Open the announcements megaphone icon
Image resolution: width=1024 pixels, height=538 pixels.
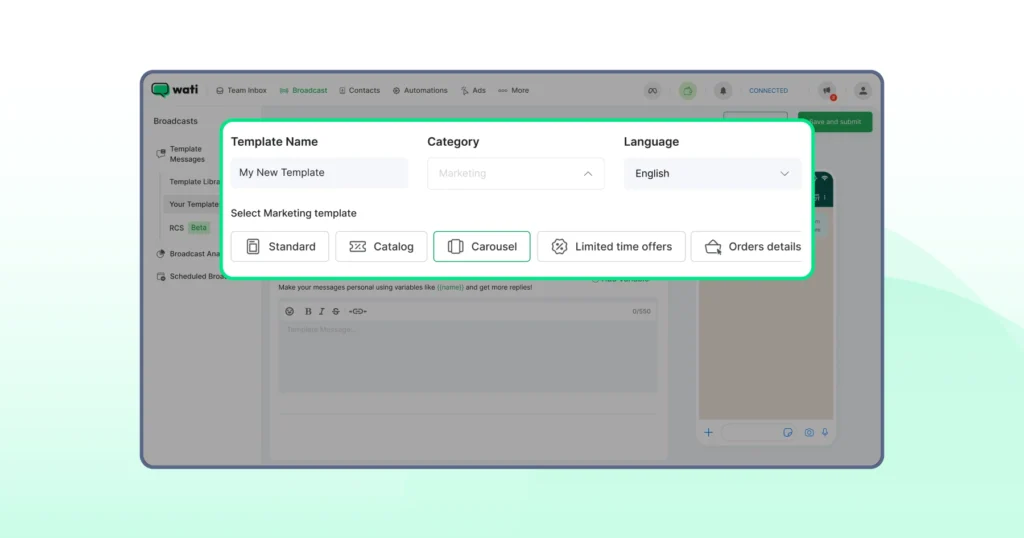point(827,91)
